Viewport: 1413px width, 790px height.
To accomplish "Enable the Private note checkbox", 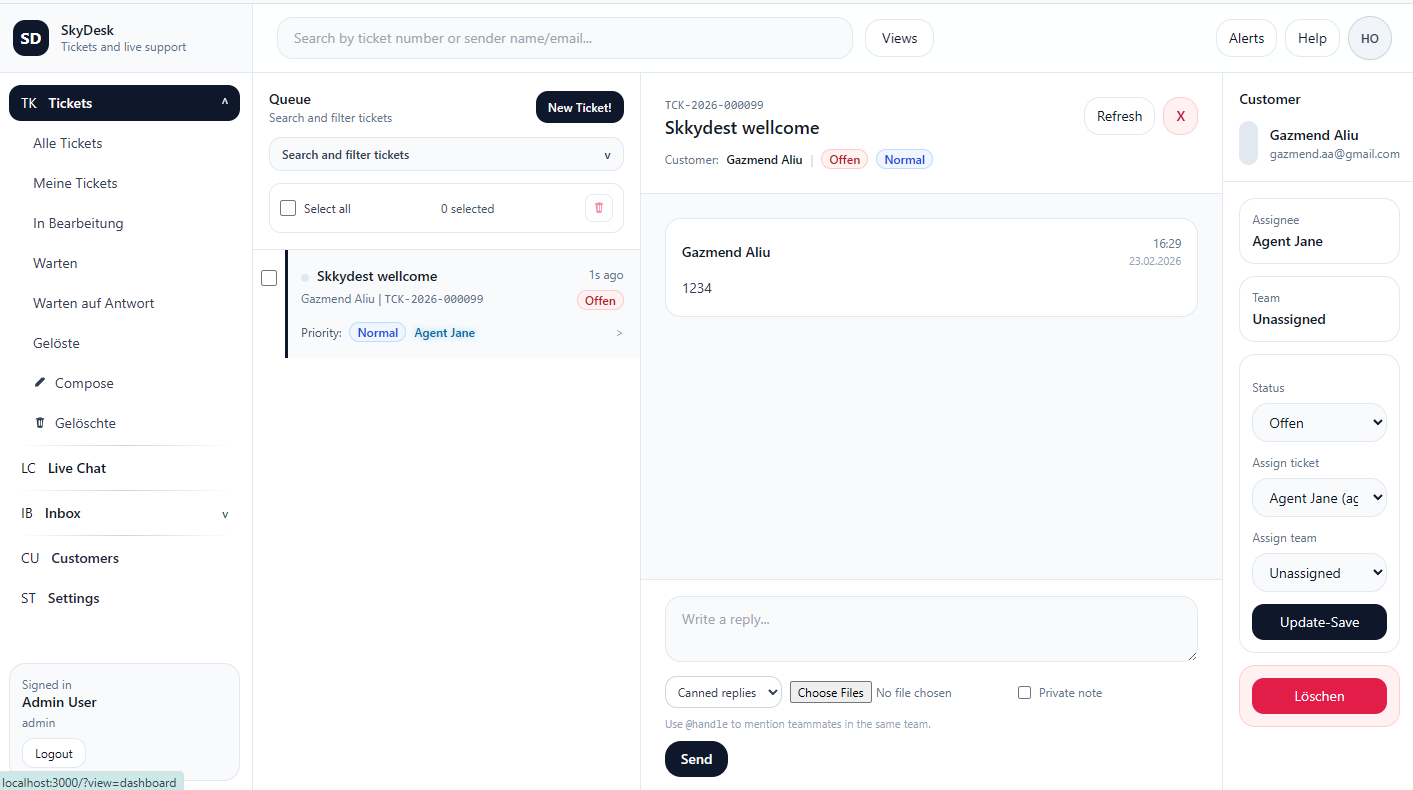I will tap(1024, 693).
